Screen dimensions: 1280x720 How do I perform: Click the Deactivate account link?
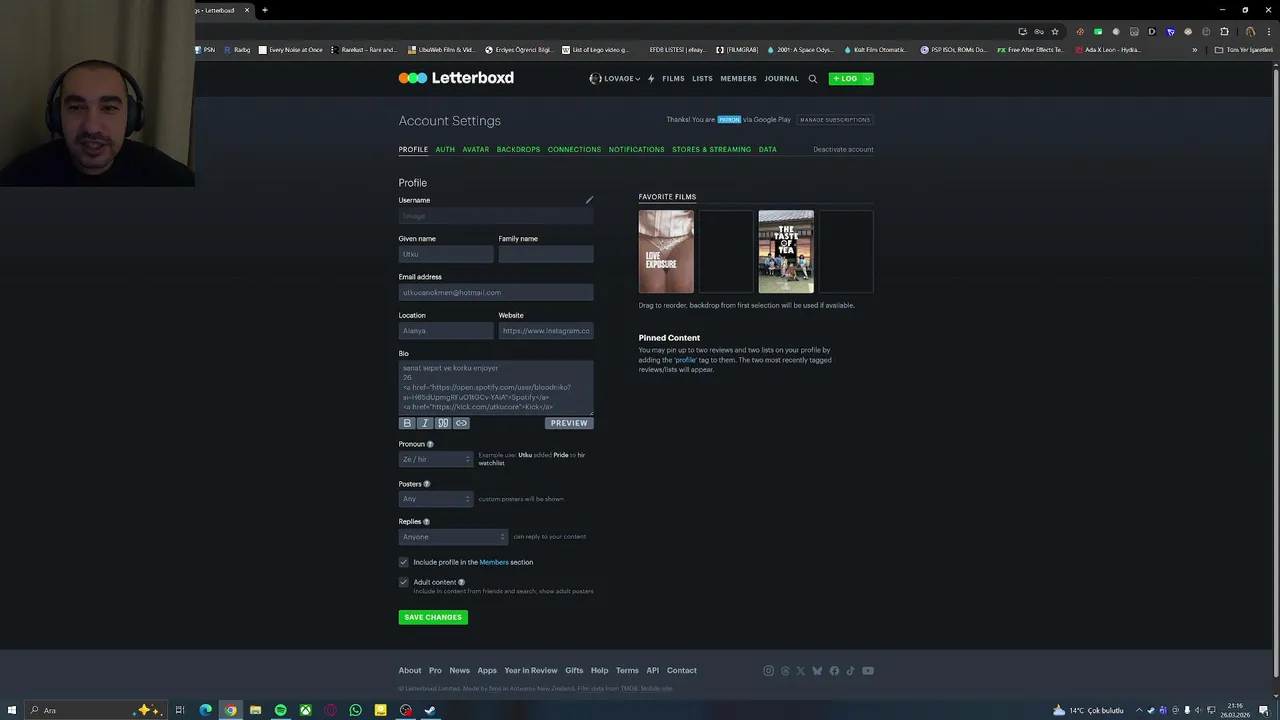click(x=843, y=149)
